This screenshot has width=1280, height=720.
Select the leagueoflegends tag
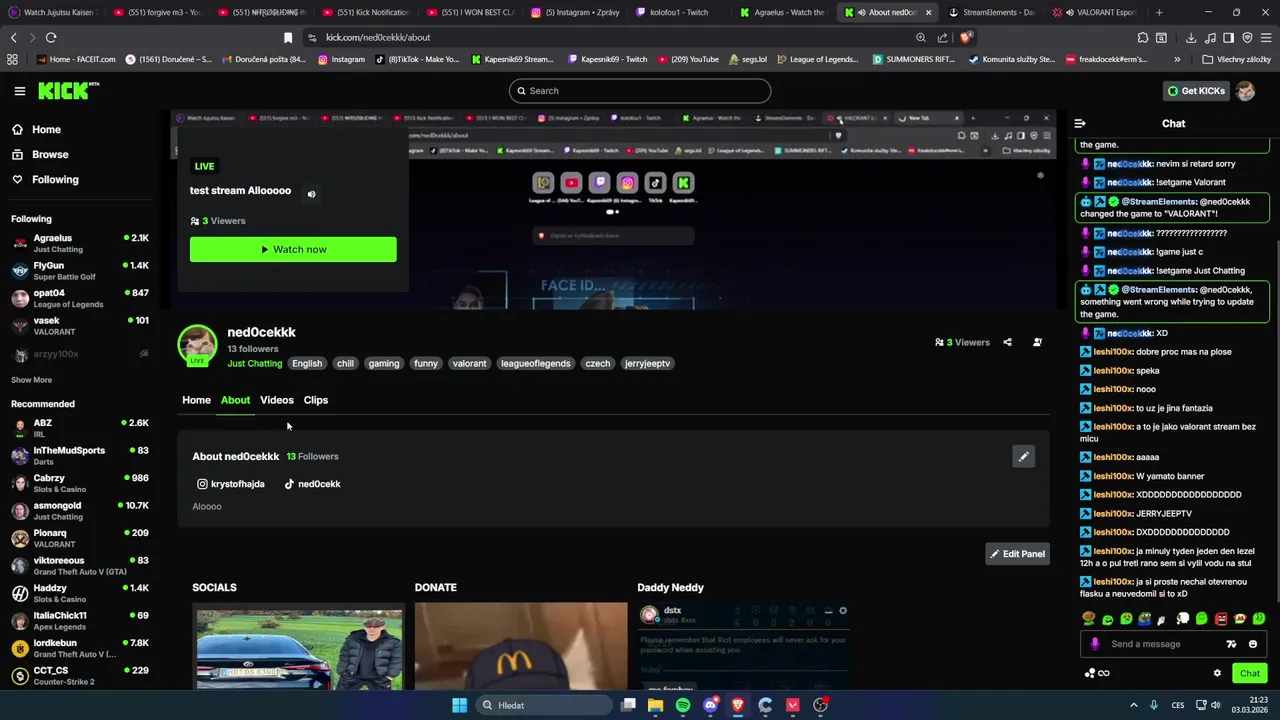536,364
